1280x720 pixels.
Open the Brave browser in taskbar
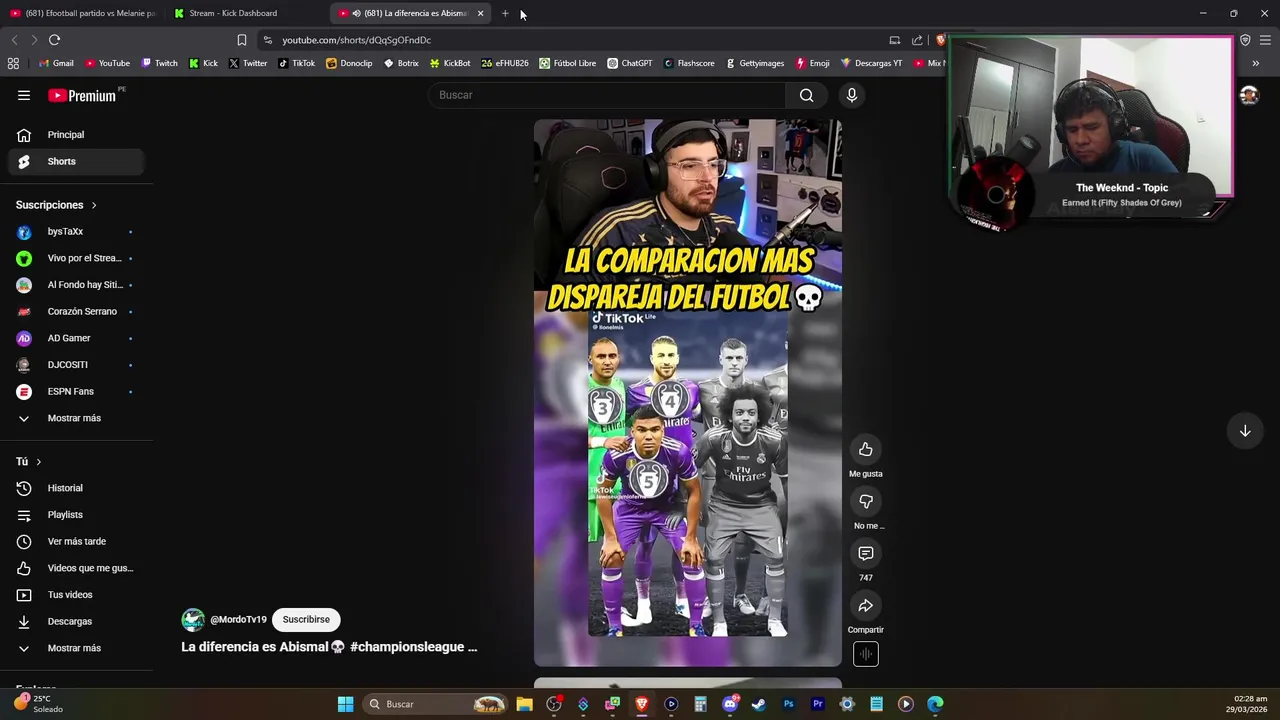pyautogui.click(x=642, y=704)
